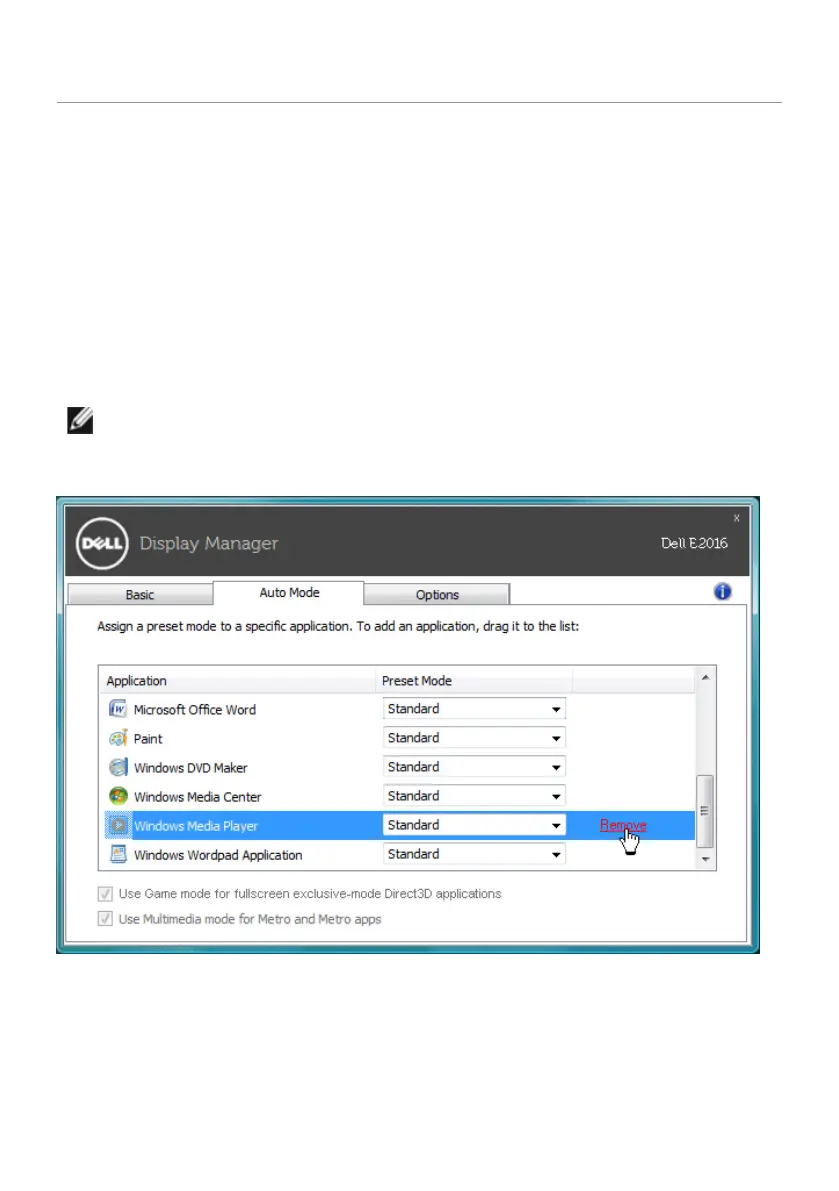Select the Microsoft Office Word row

tap(397, 709)
